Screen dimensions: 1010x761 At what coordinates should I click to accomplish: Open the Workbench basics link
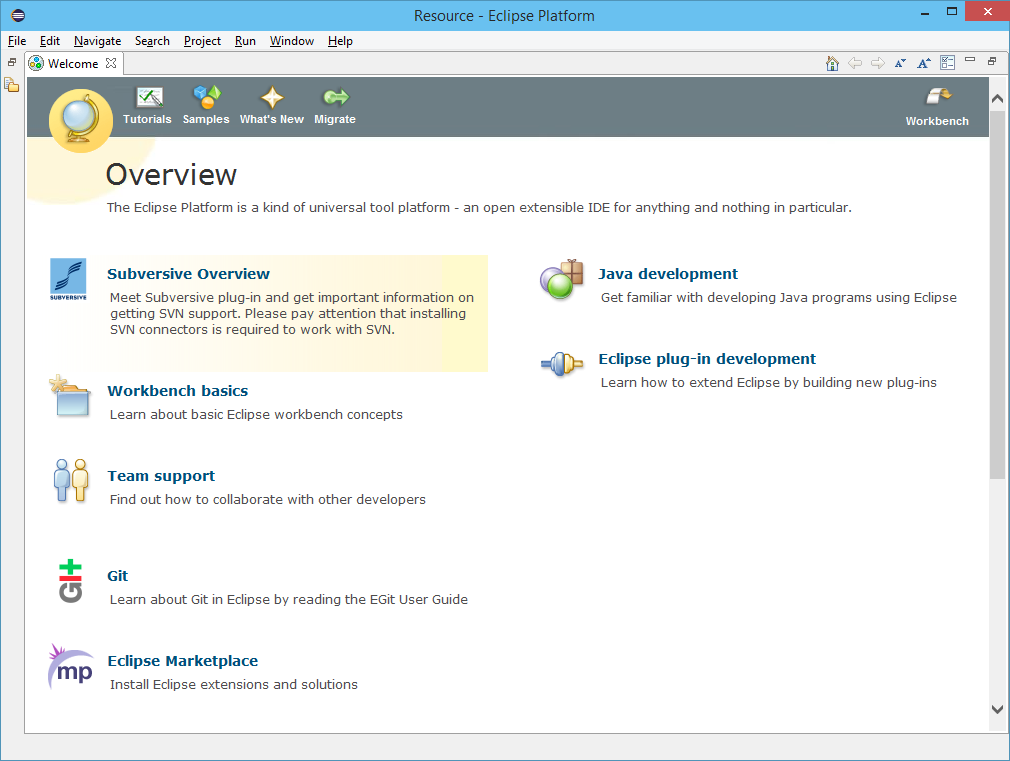point(178,391)
